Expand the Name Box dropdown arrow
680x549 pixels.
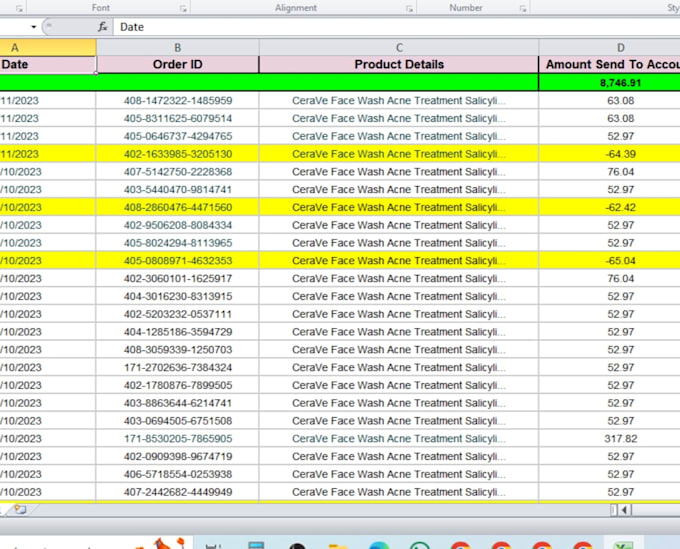33,27
